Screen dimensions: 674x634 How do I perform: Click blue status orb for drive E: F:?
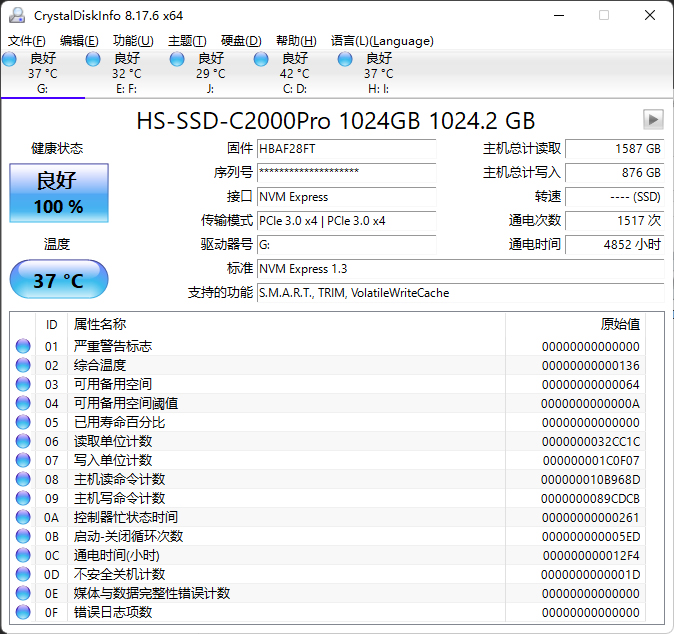pyautogui.click(x=93, y=59)
